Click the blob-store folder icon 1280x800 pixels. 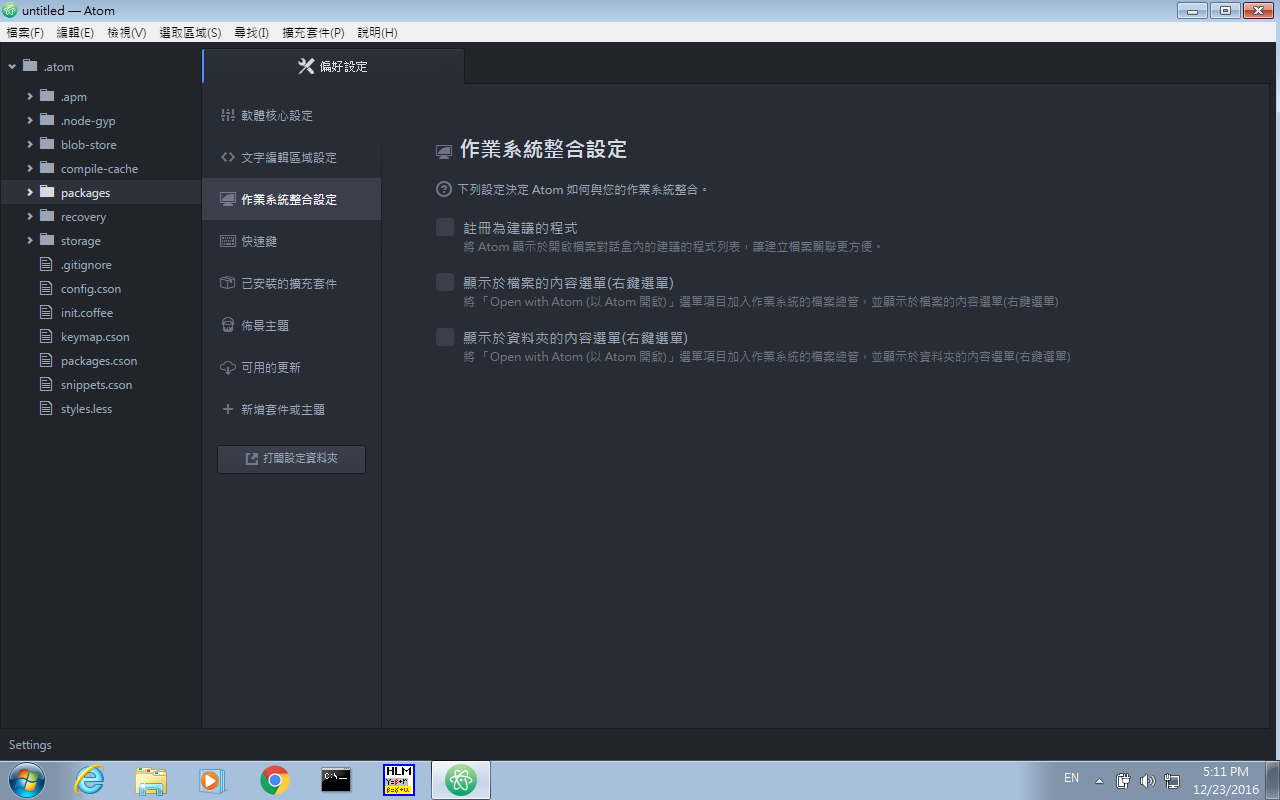47,144
